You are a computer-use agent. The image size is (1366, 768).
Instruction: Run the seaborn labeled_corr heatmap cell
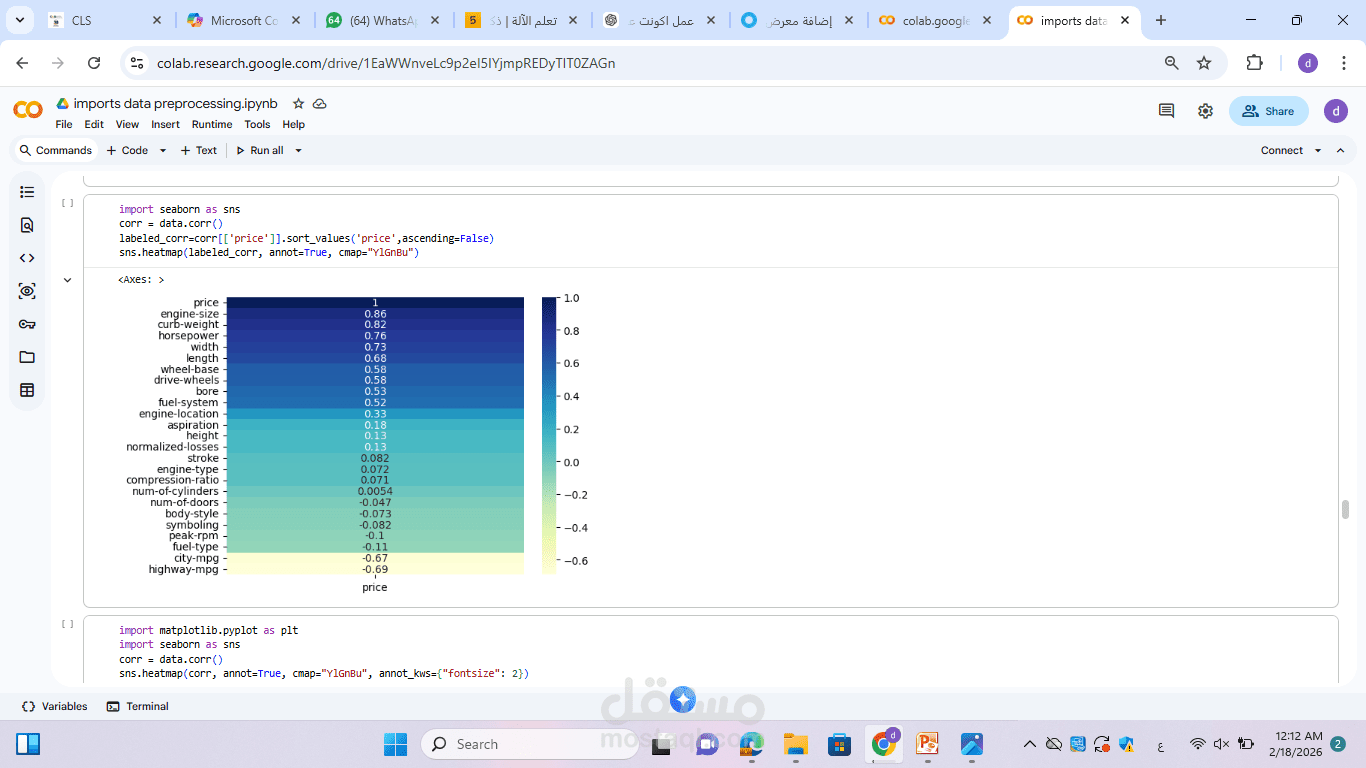tap(67, 203)
